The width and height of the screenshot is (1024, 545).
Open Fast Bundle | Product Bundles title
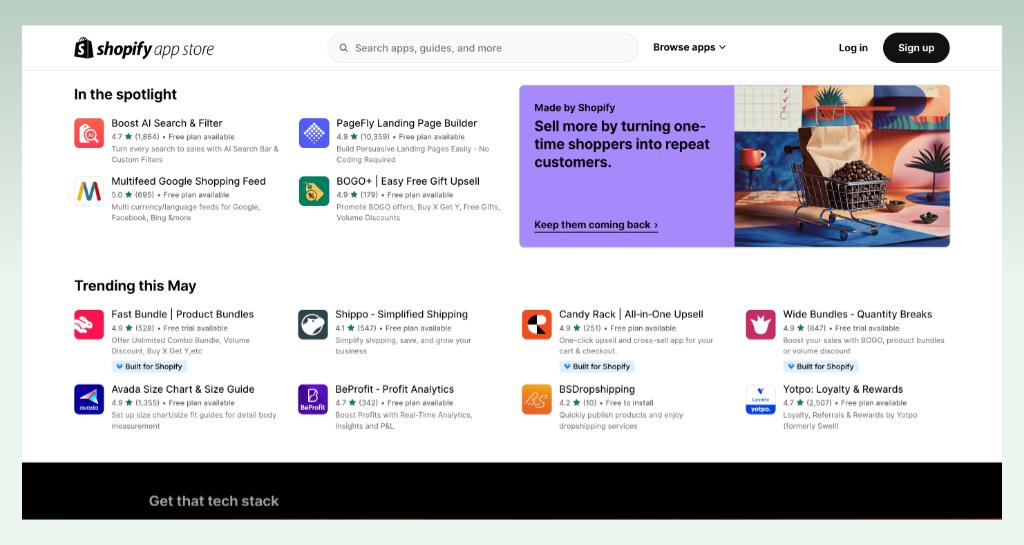point(182,314)
